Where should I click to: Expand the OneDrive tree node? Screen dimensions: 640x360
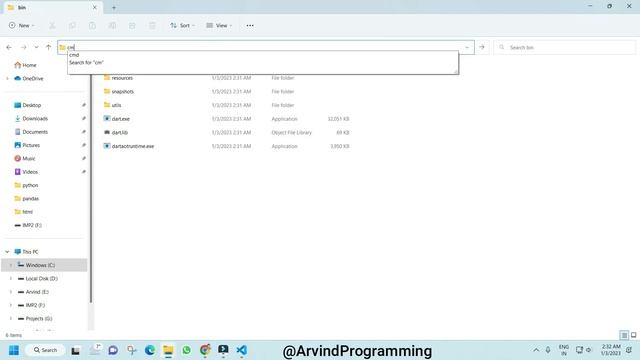tap(7, 78)
